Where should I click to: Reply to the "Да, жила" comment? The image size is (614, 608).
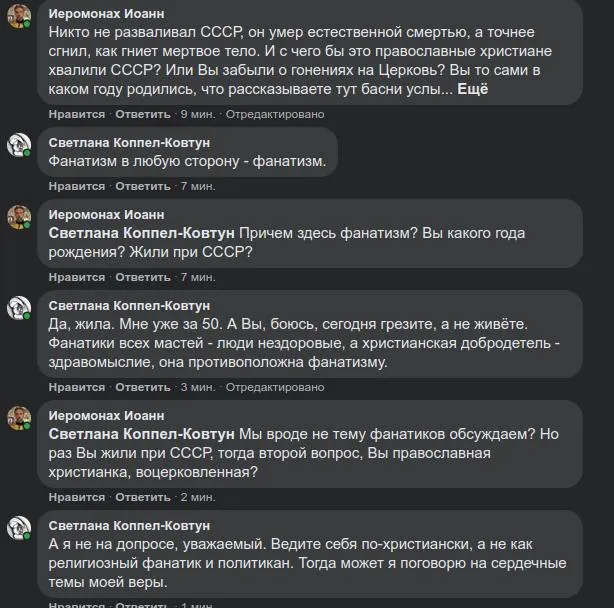[143, 387]
